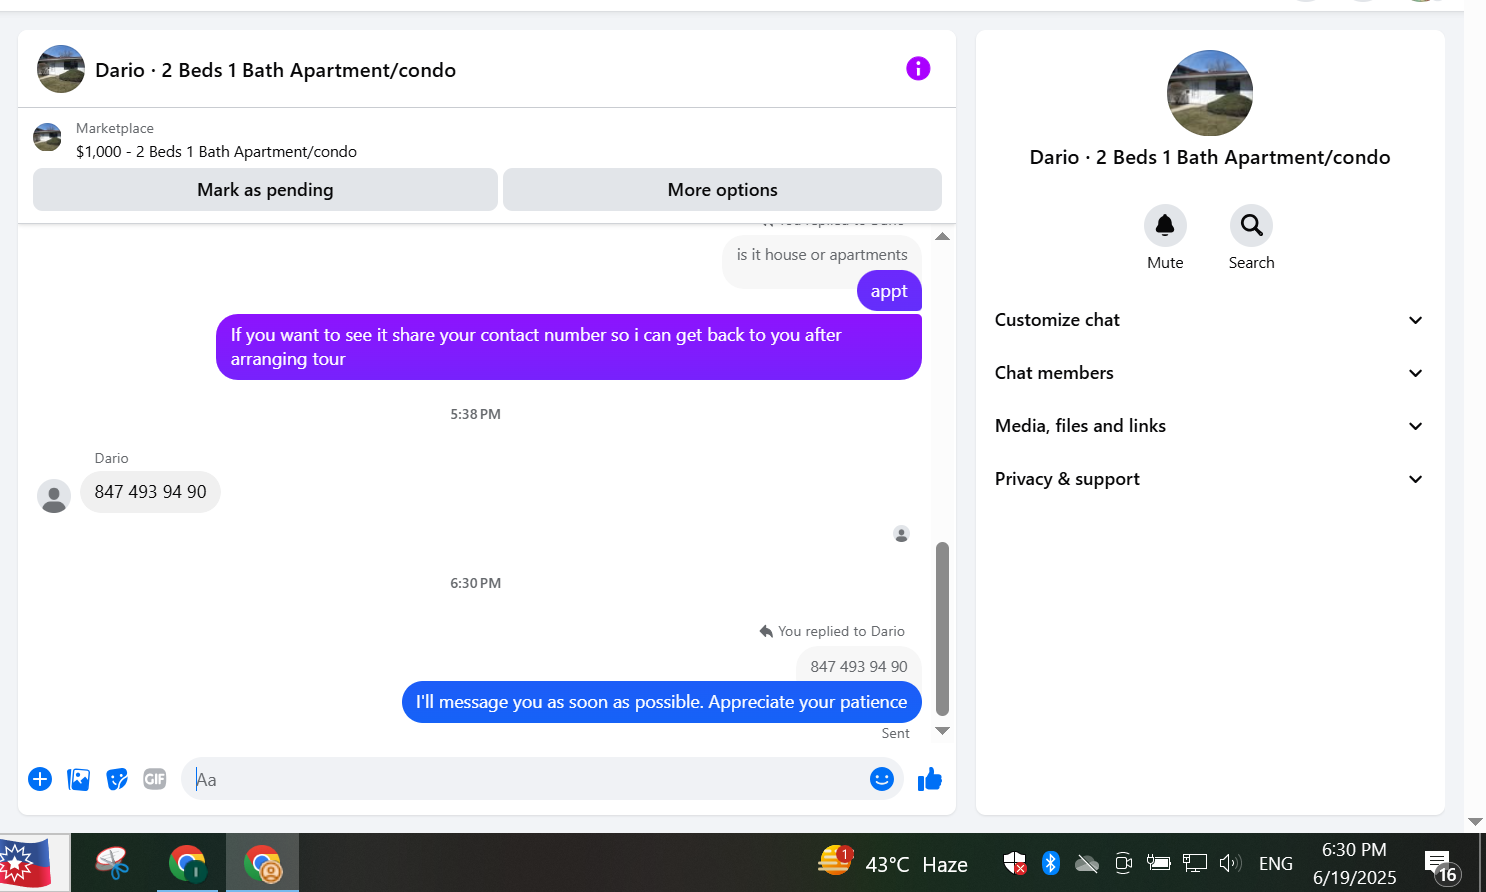Open the taskbar clock showing 6/19/2025
This screenshot has height=892, width=1486.
coord(1354,863)
